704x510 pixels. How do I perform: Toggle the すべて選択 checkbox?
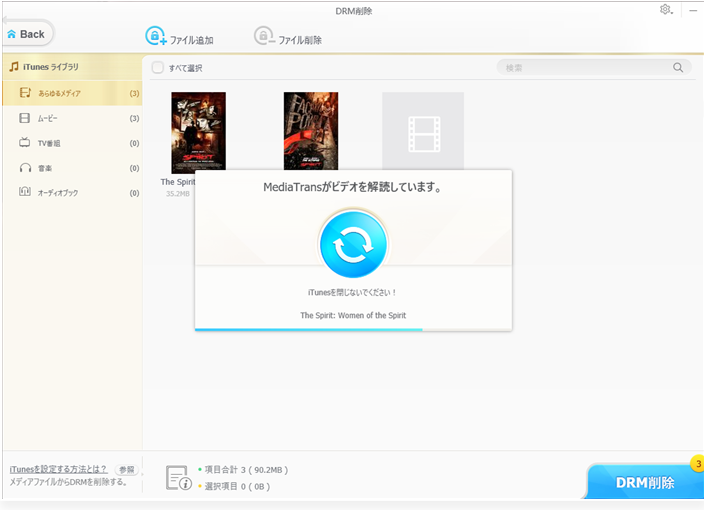point(158,67)
